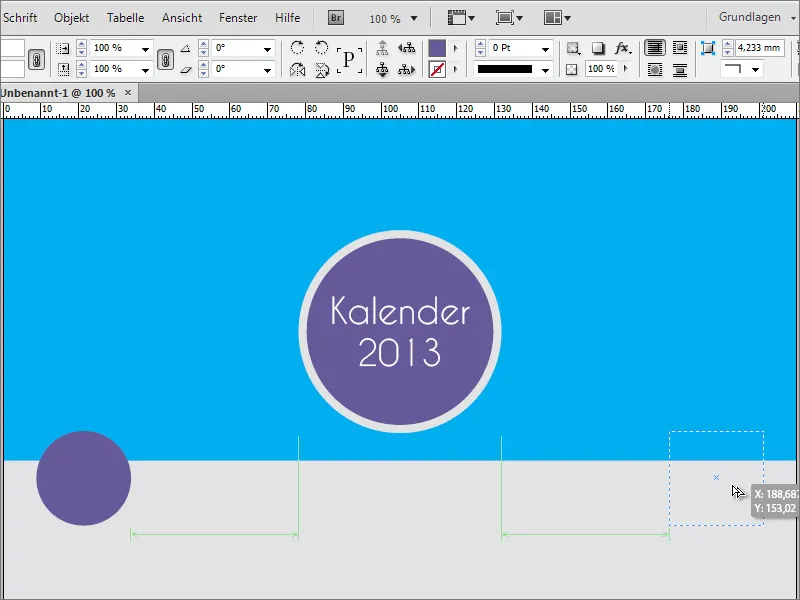This screenshot has width=800, height=600.
Task: Launch Adobe Bridge with the Br icon
Action: pos(336,18)
